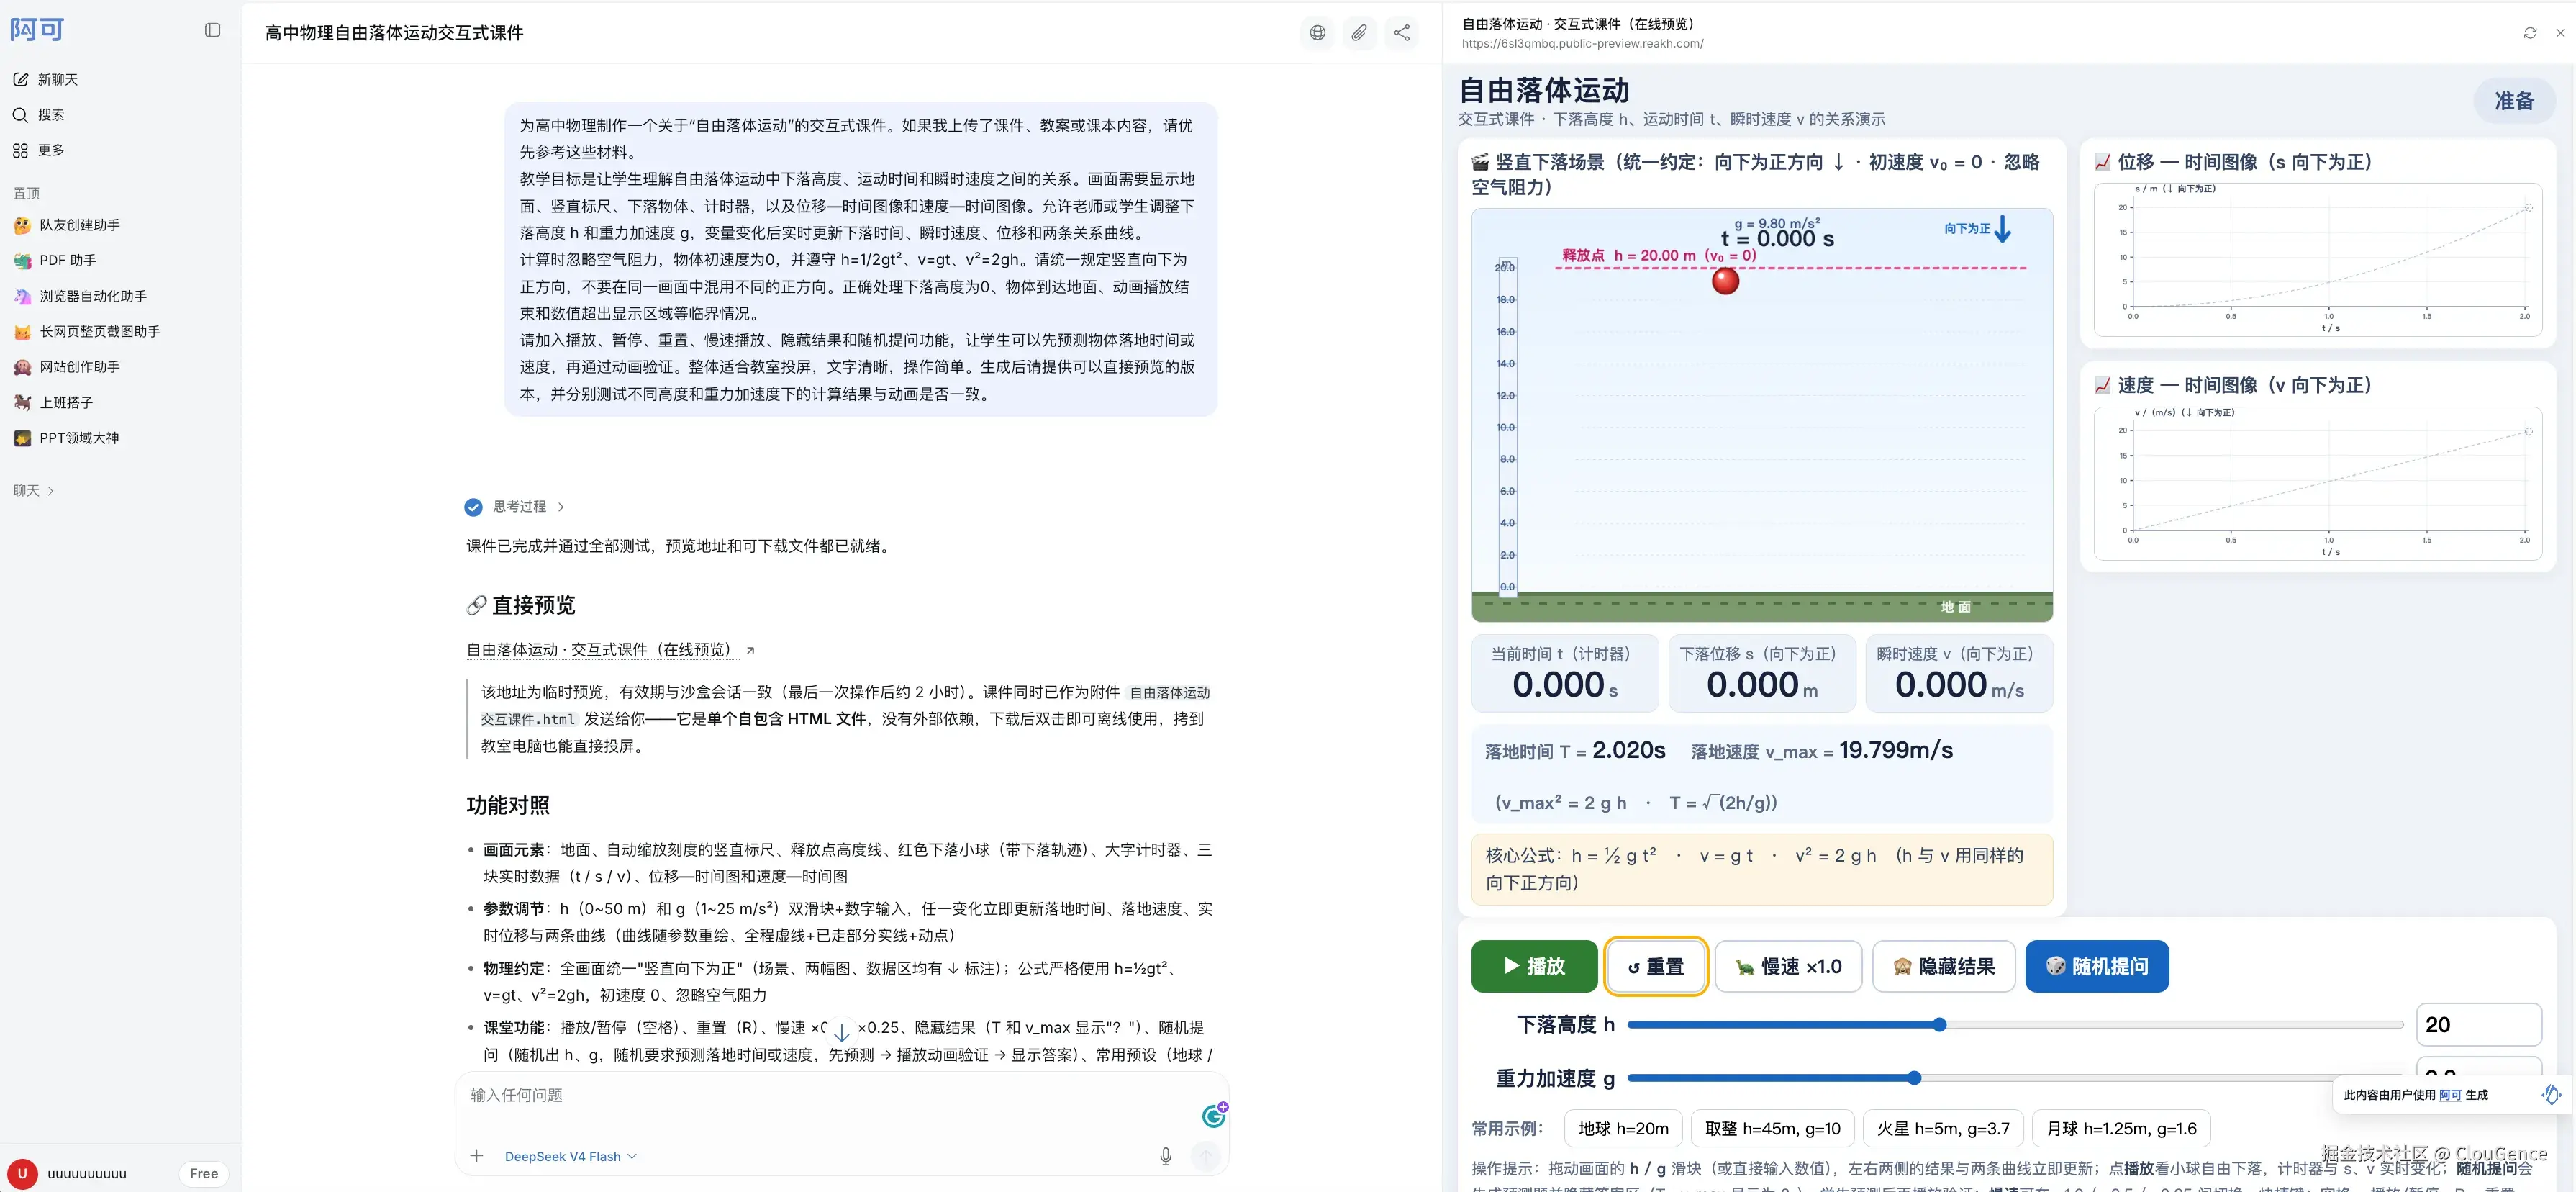Click the chat title 高中物理自由落体运动交互式课件
The width and height of the screenshot is (2576, 1192).
click(x=394, y=33)
